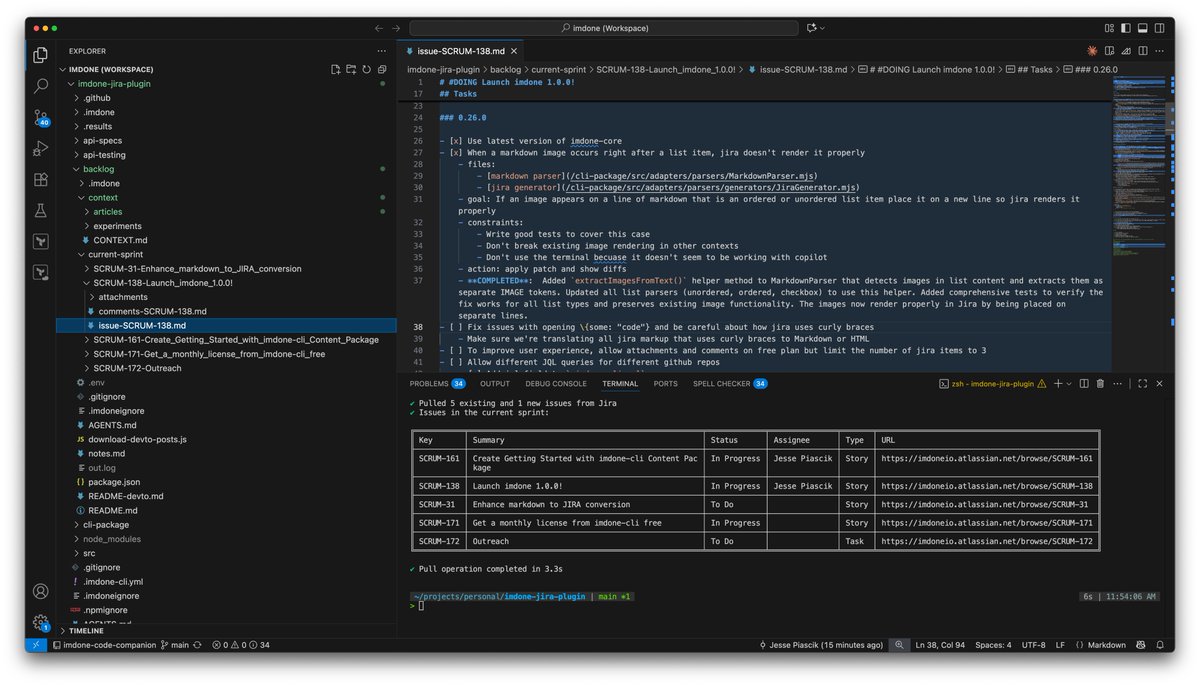Open the Search view in activity bar

[40, 86]
